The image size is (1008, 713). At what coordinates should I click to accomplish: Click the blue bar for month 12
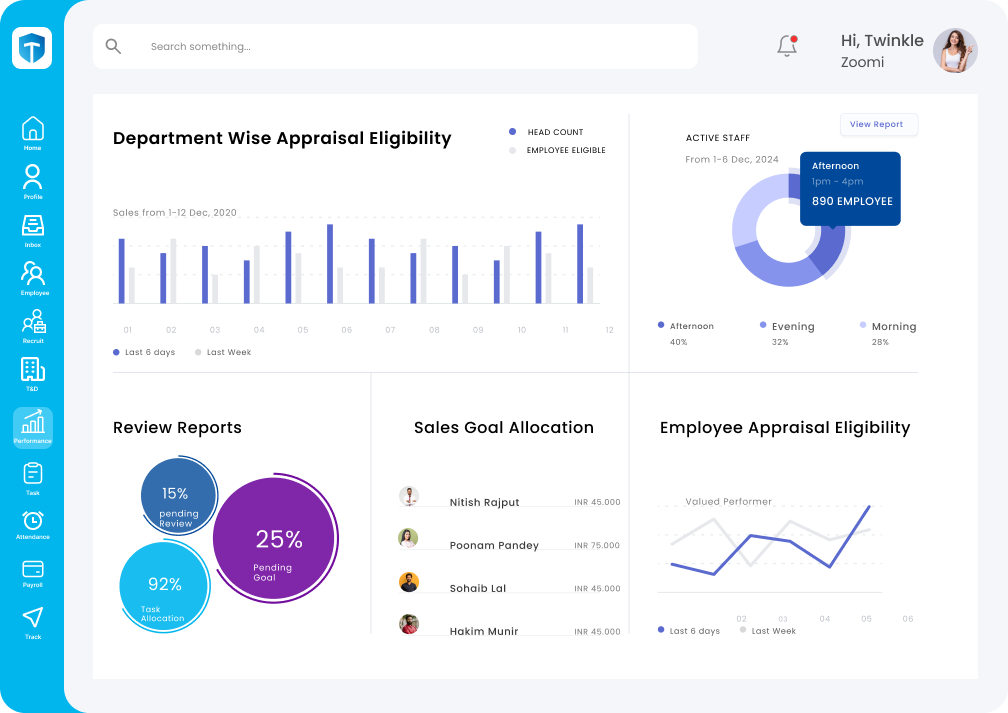pyautogui.click(x=580, y=264)
